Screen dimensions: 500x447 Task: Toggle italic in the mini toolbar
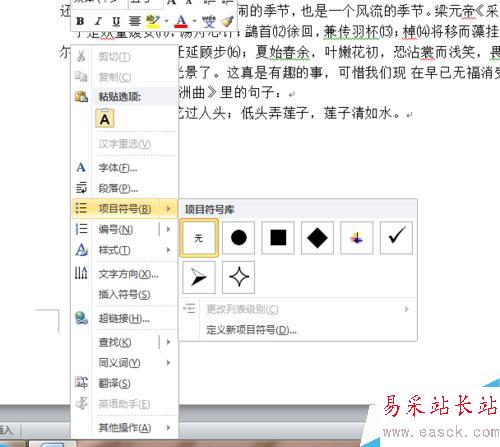(98, 21)
